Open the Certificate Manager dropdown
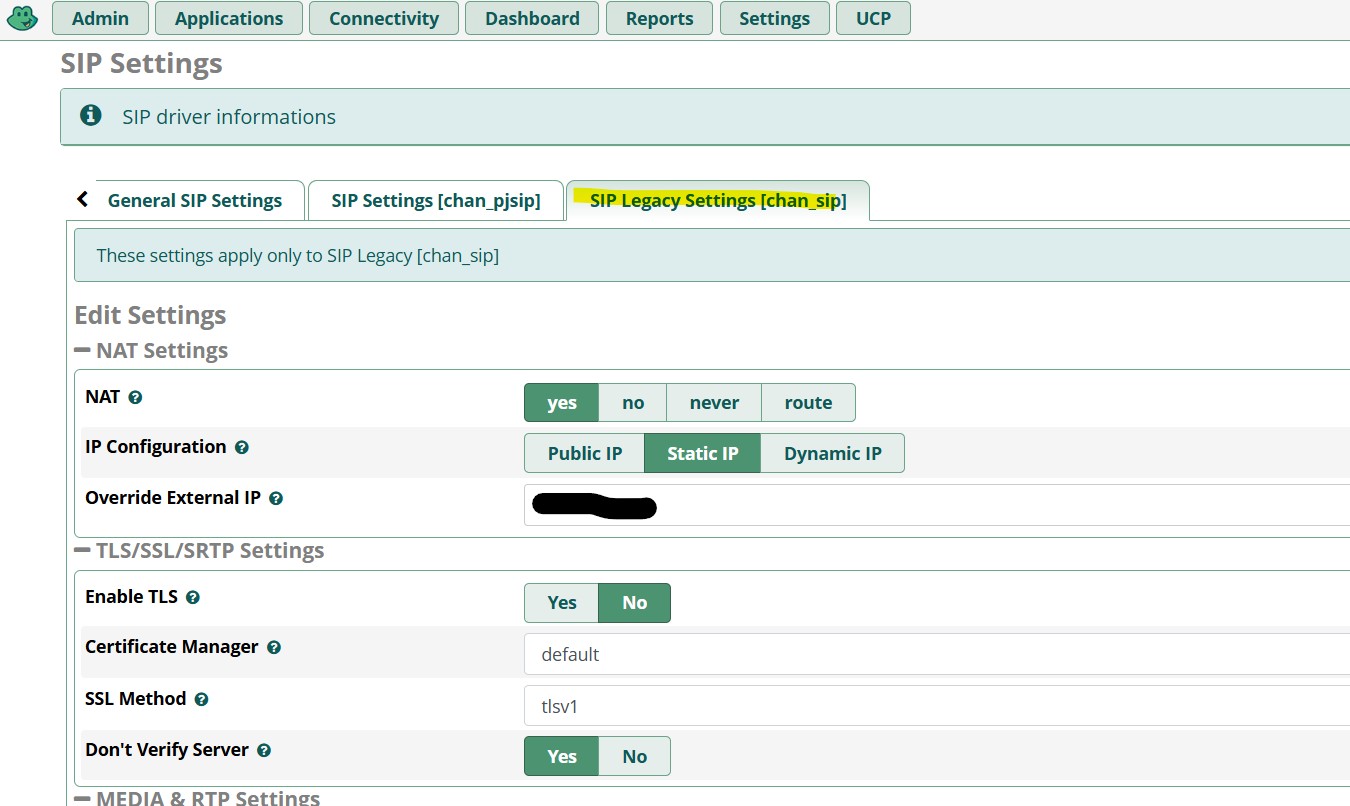Viewport: 1350px width, 806px height. tap(936, 655)
